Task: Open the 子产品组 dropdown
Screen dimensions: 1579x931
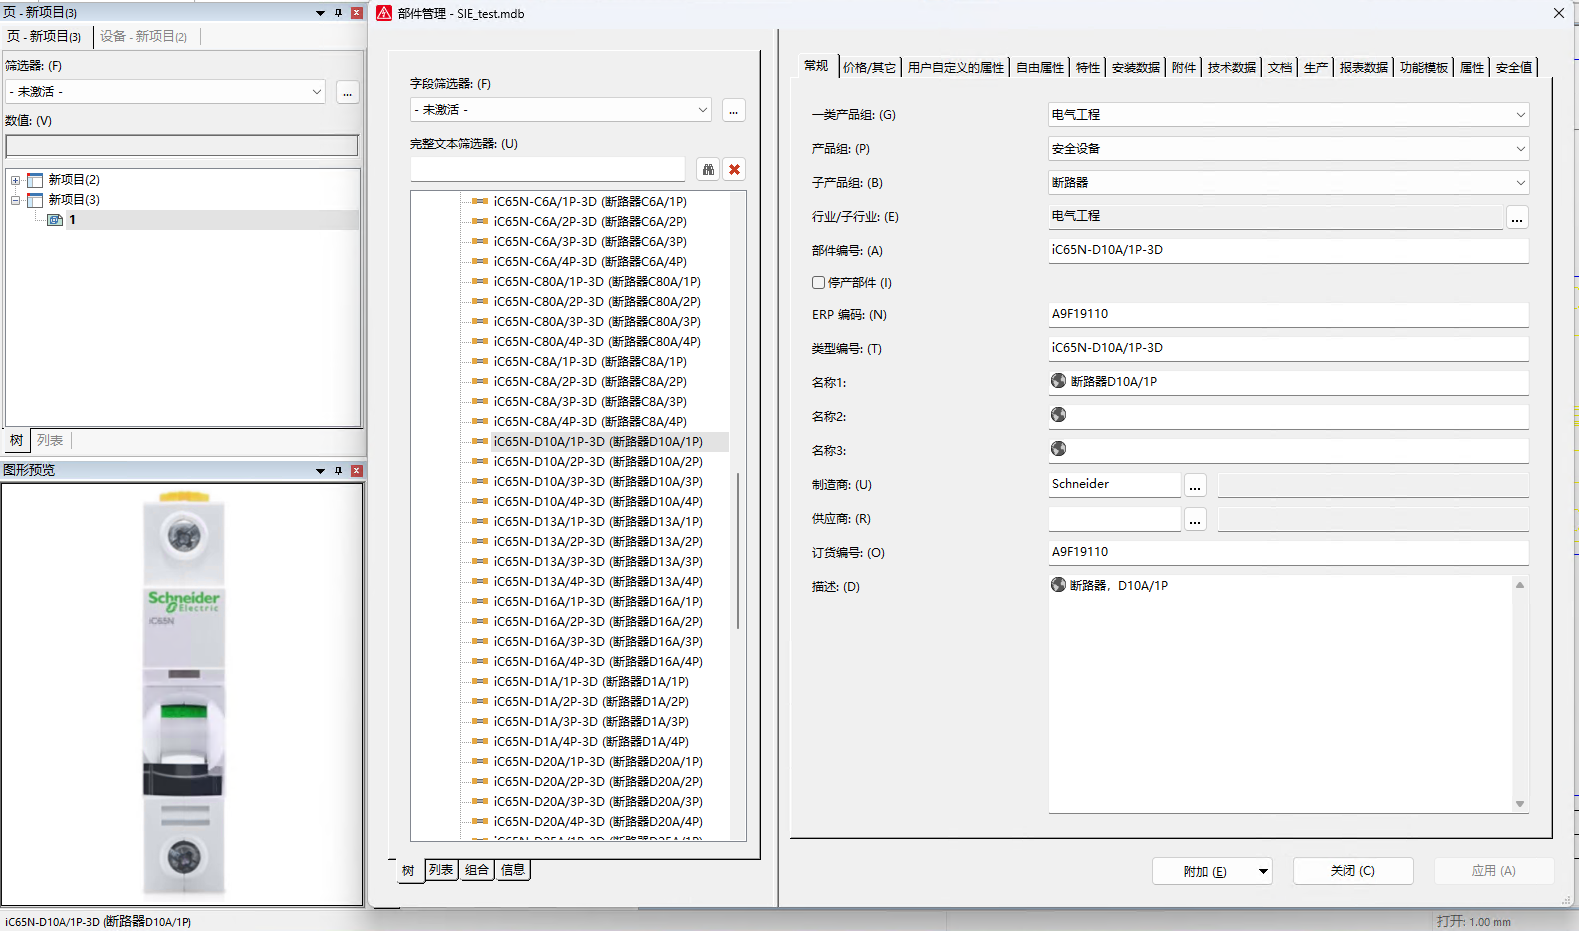Action: [1520, 183]
